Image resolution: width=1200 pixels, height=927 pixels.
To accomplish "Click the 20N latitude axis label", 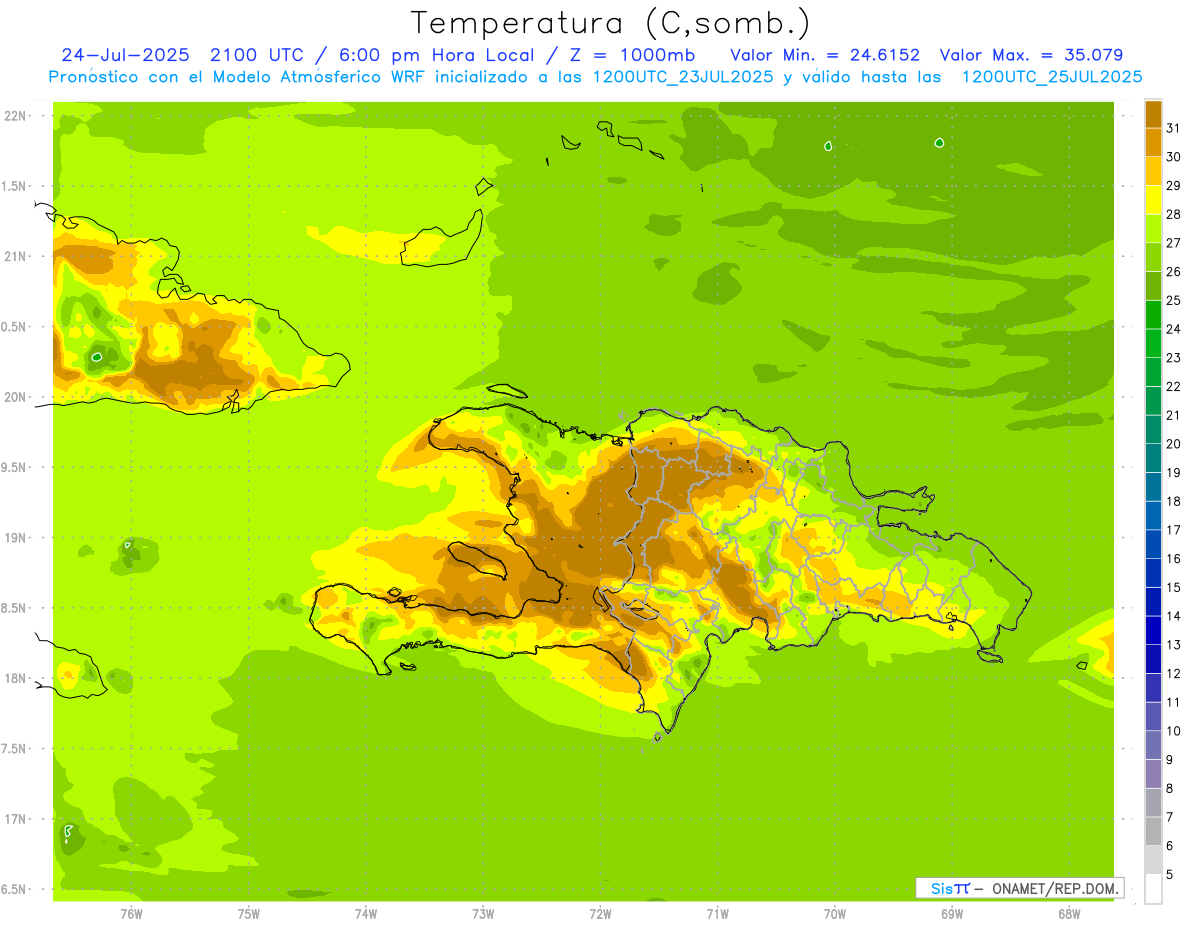I will tap(17, 397).
